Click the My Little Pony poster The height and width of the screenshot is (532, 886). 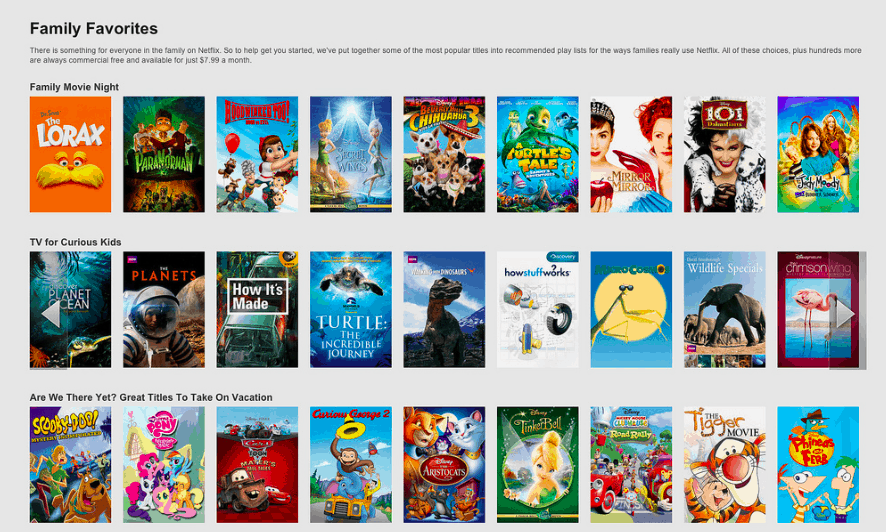164,465
